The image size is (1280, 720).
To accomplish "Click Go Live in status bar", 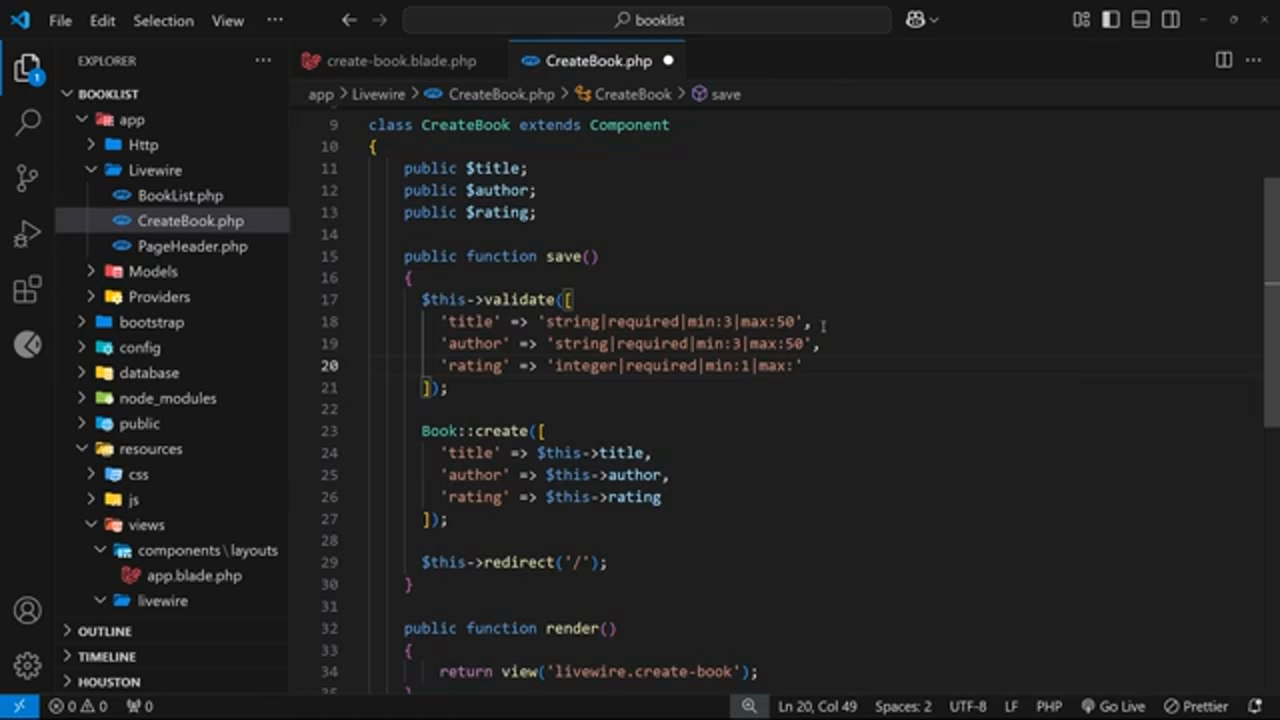I will point(1112,706).
